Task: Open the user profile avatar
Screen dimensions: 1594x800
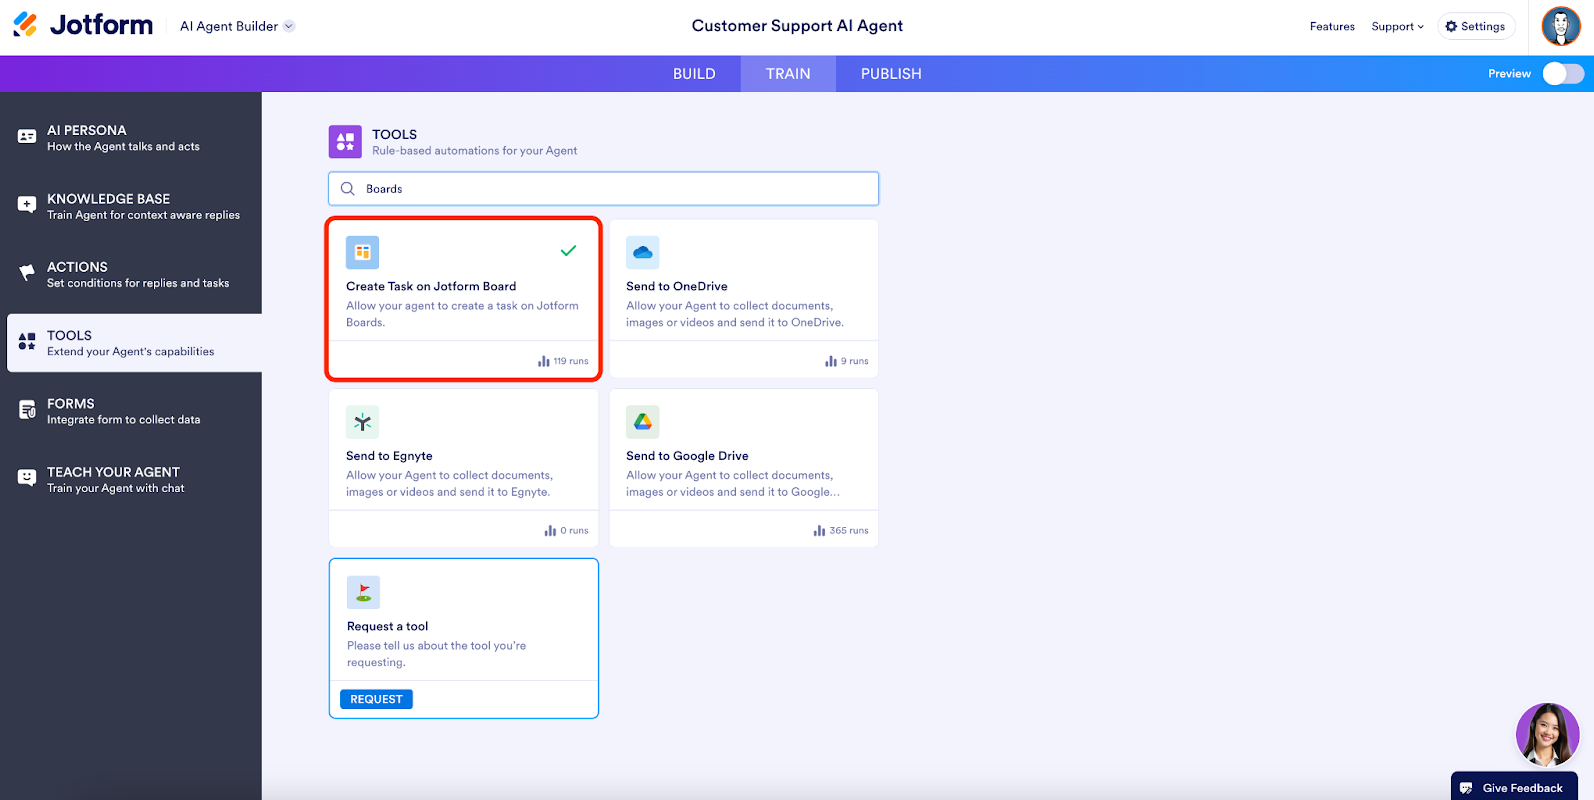Action: [1560, 26]
